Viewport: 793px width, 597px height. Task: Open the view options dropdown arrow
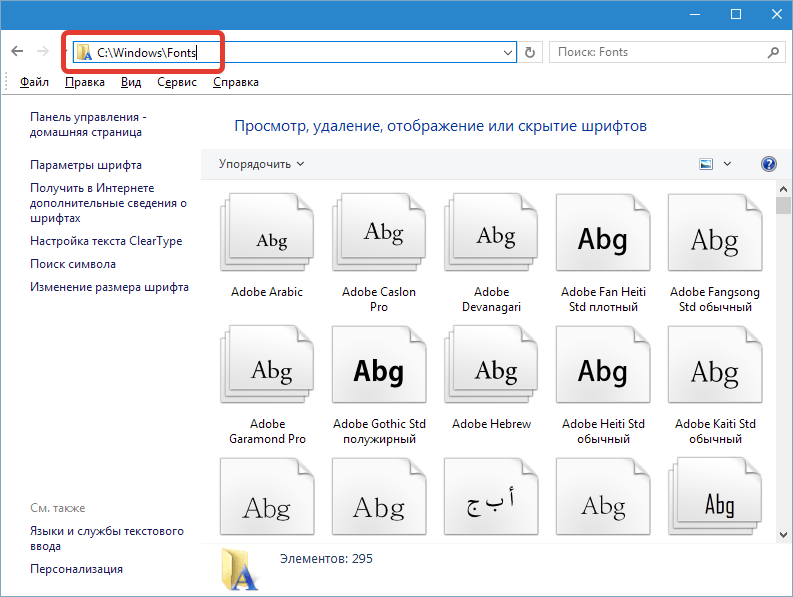coord(727,164)
